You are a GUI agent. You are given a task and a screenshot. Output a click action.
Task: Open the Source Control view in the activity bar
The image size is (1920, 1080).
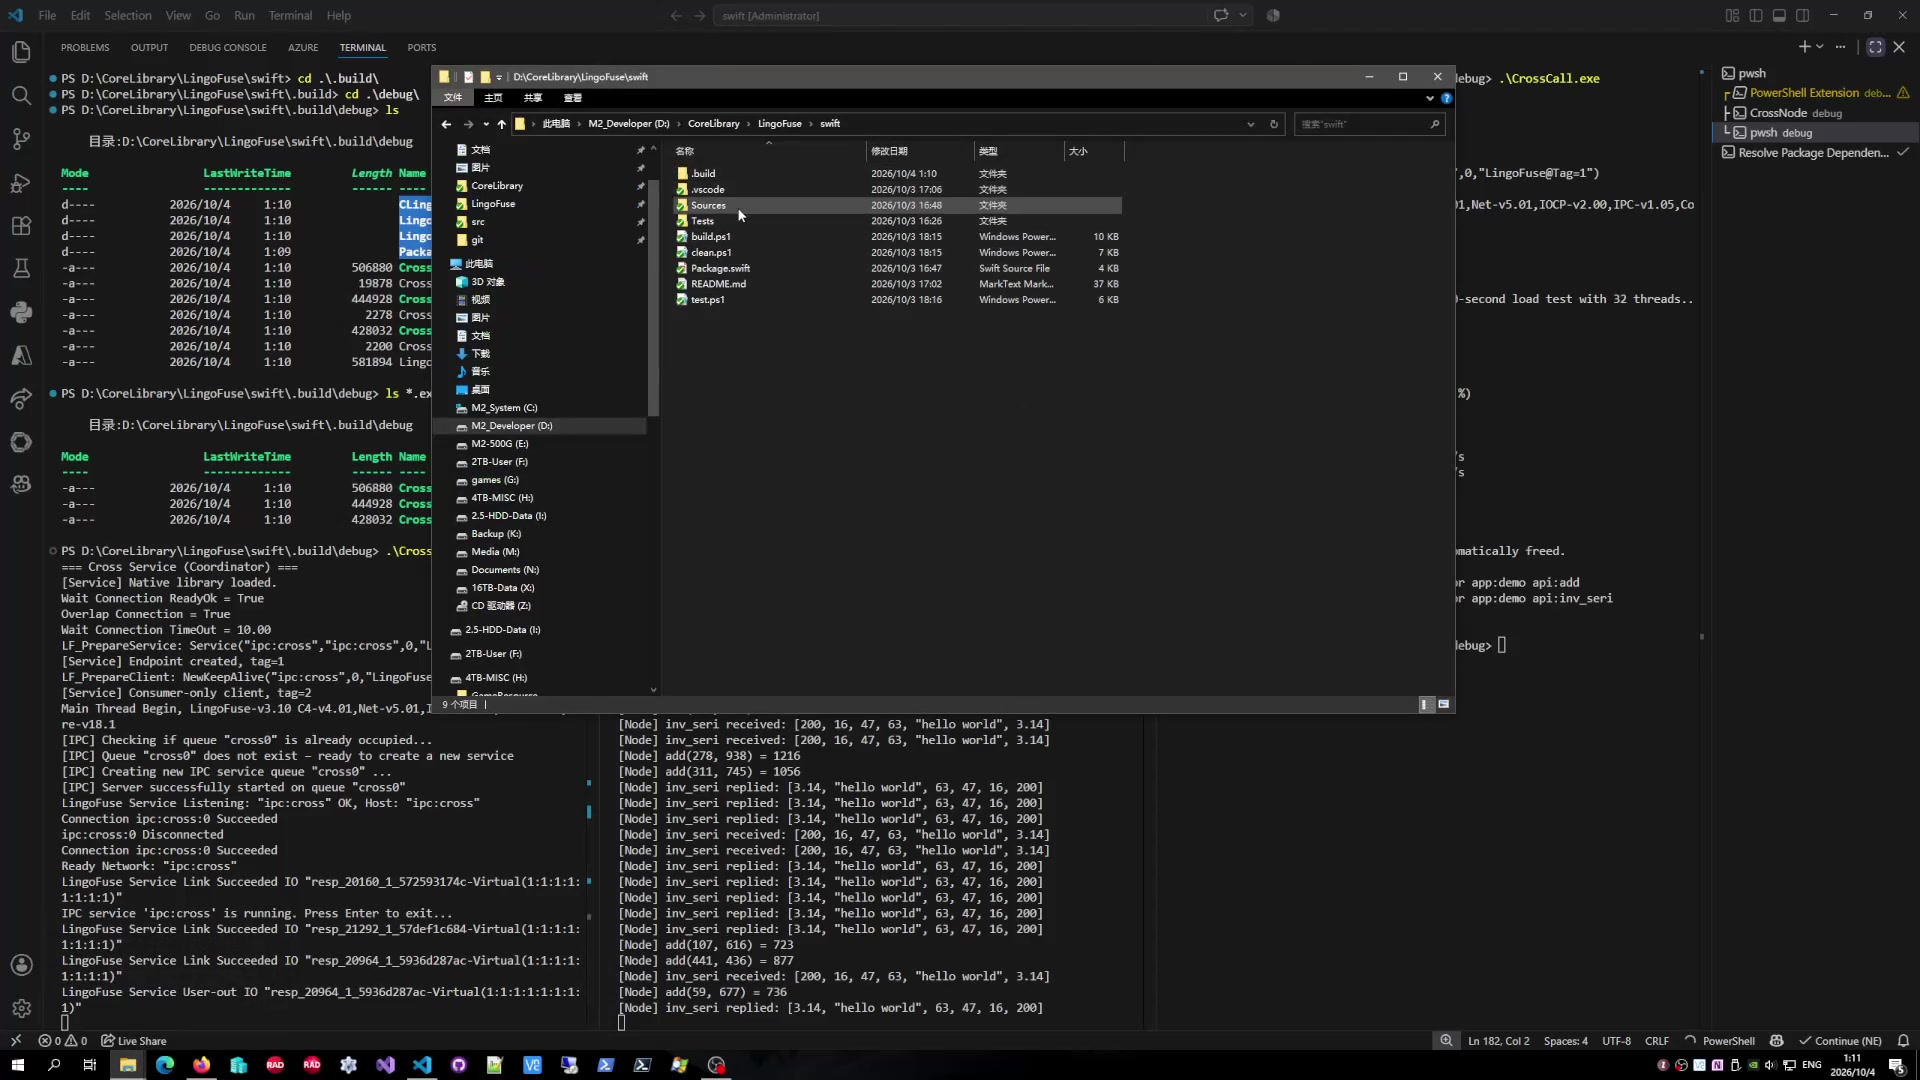click(21, 139)
